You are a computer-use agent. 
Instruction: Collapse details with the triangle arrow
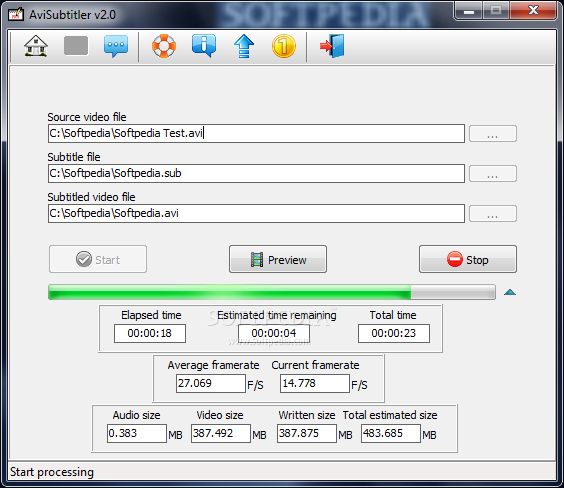pos(510,292)
